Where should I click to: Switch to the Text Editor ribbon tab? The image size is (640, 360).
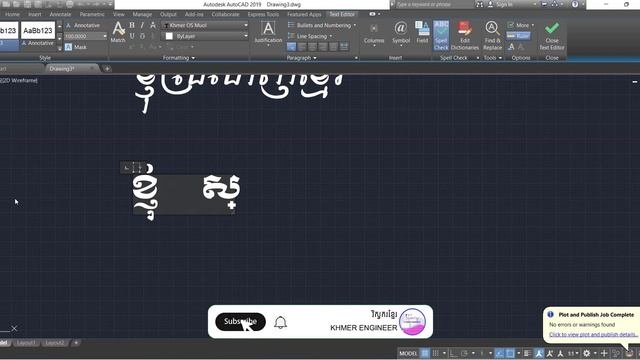pos(342,14)
